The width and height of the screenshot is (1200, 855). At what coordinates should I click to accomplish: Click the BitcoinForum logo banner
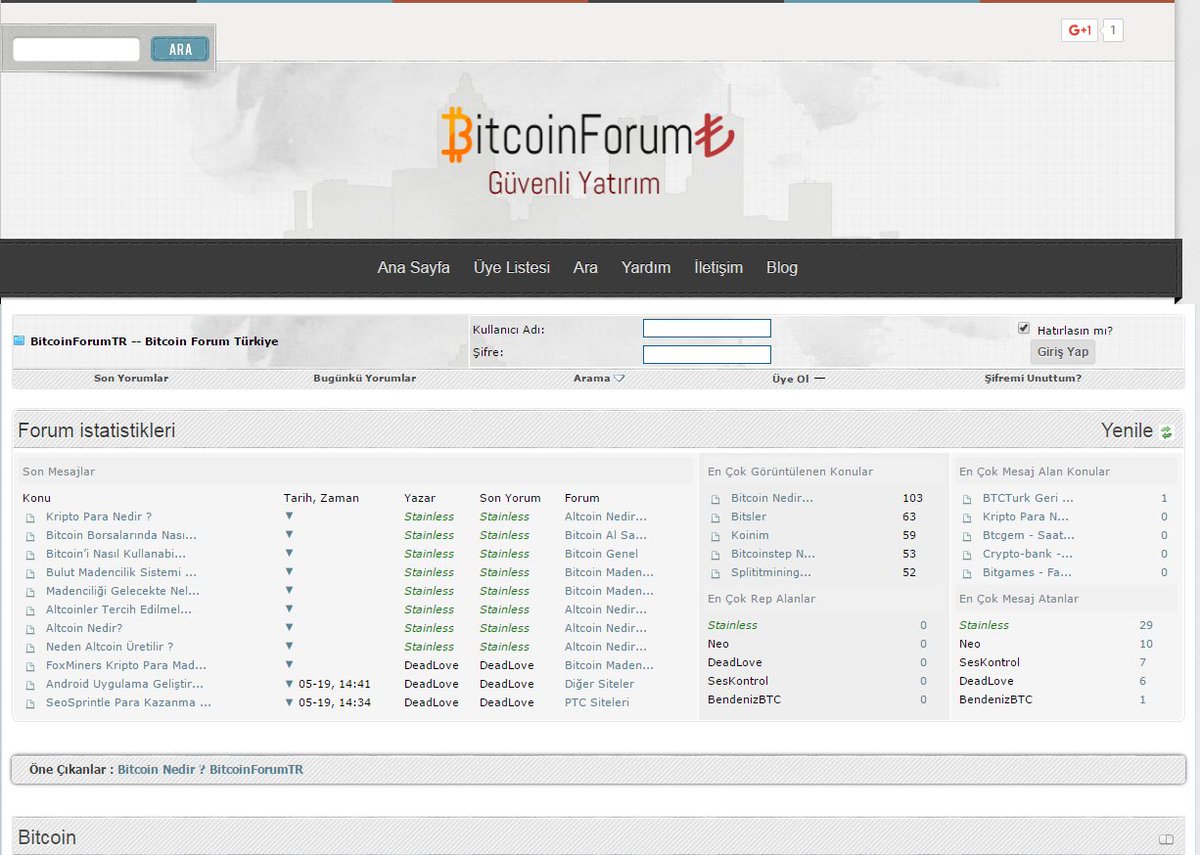(x=587, y=150)
